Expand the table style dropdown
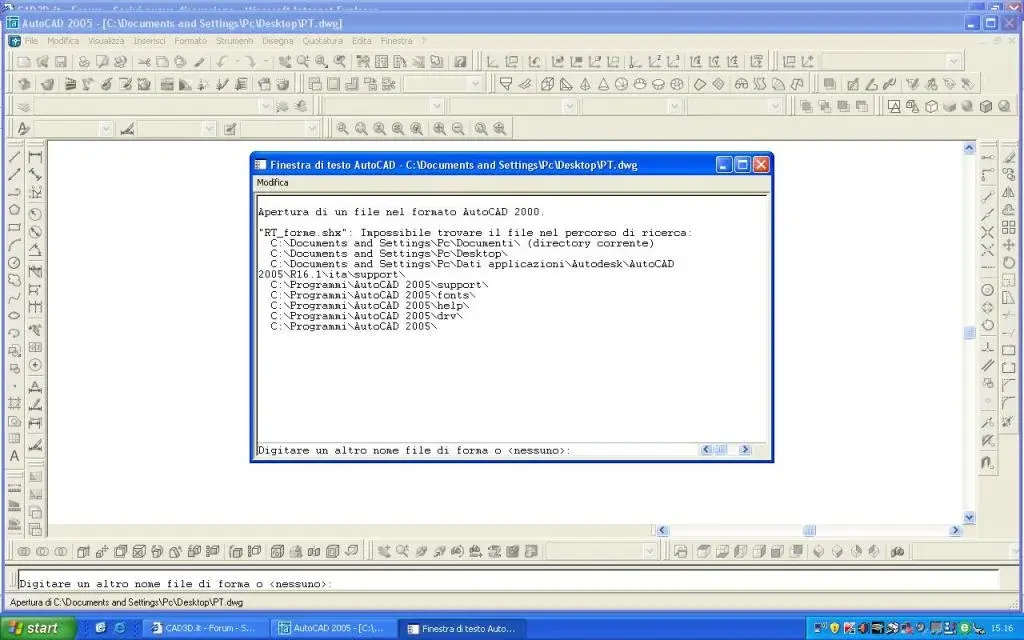Image resolution: width=1024 pixels, height=640 pixels. pyautogui.click(x=312, y=129)
